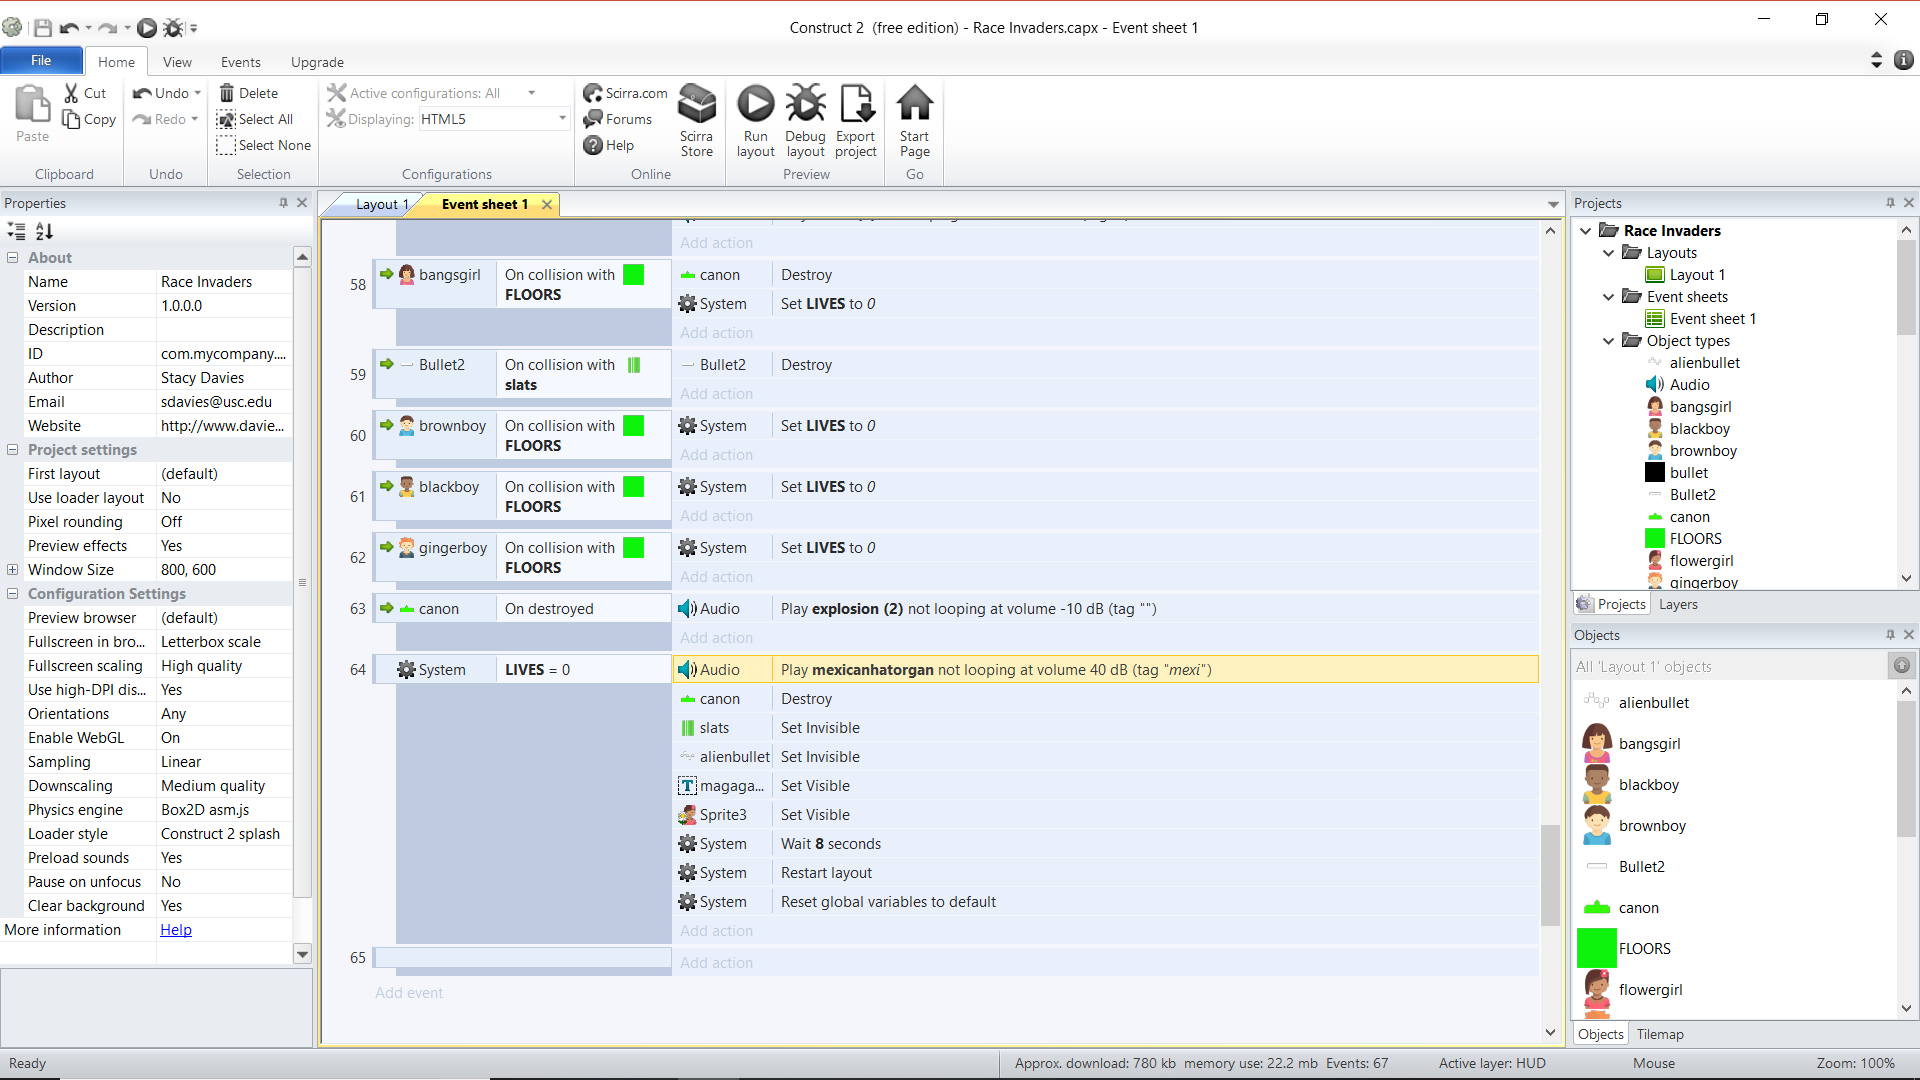Open the tab list dropdown arrow
This screenshot has width=1920, height=1080.
(1553, 204)
